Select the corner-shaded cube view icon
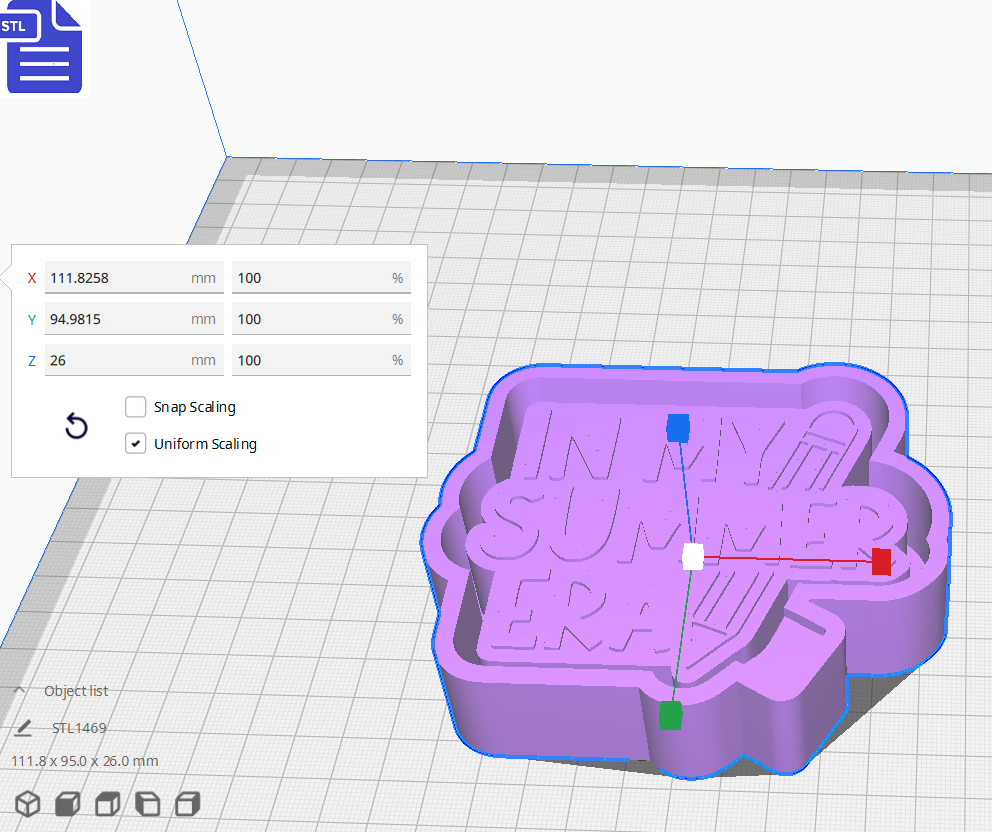 [146, 804]
